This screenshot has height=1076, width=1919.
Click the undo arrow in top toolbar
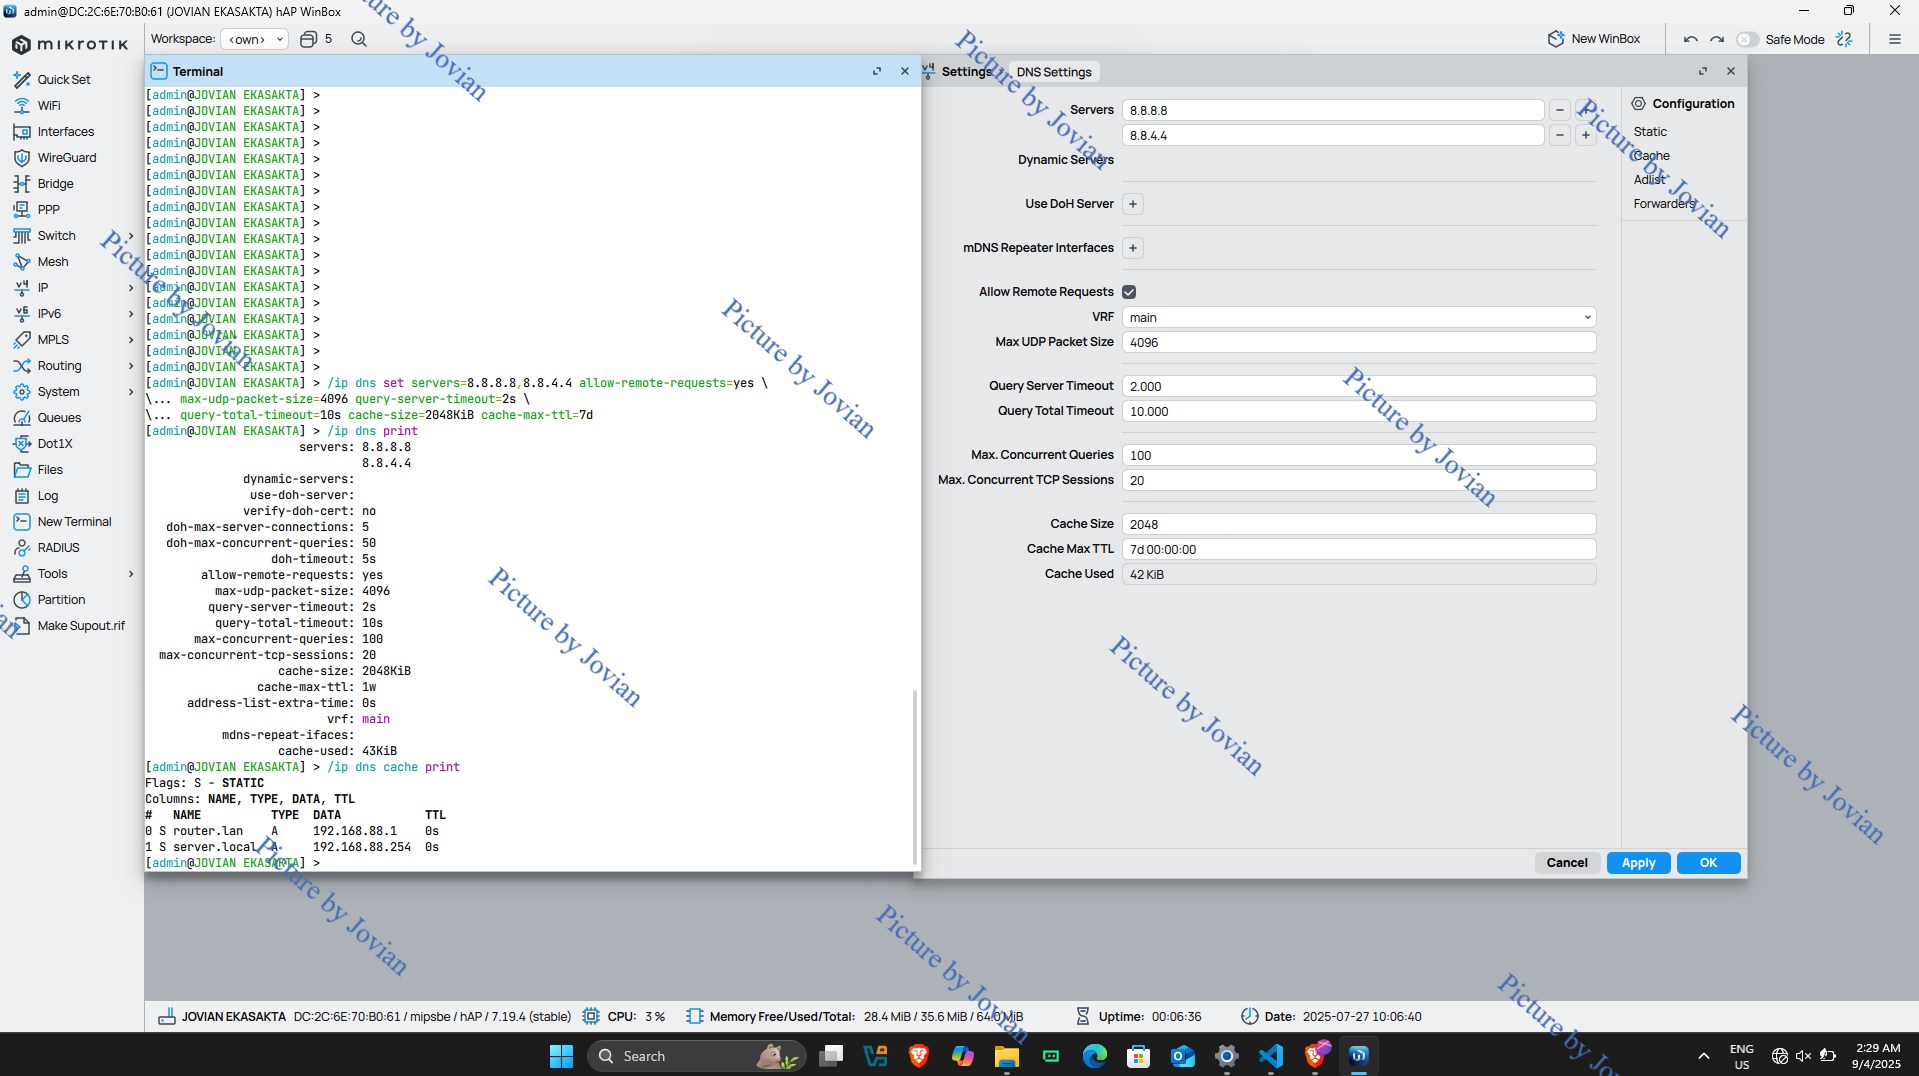[1690, 39]
